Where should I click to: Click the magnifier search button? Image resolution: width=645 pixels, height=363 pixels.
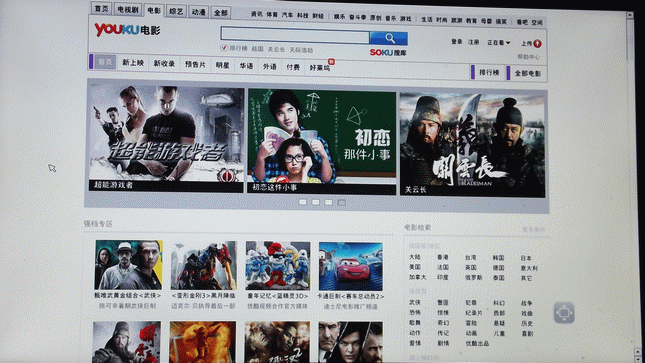pos(388,39)
